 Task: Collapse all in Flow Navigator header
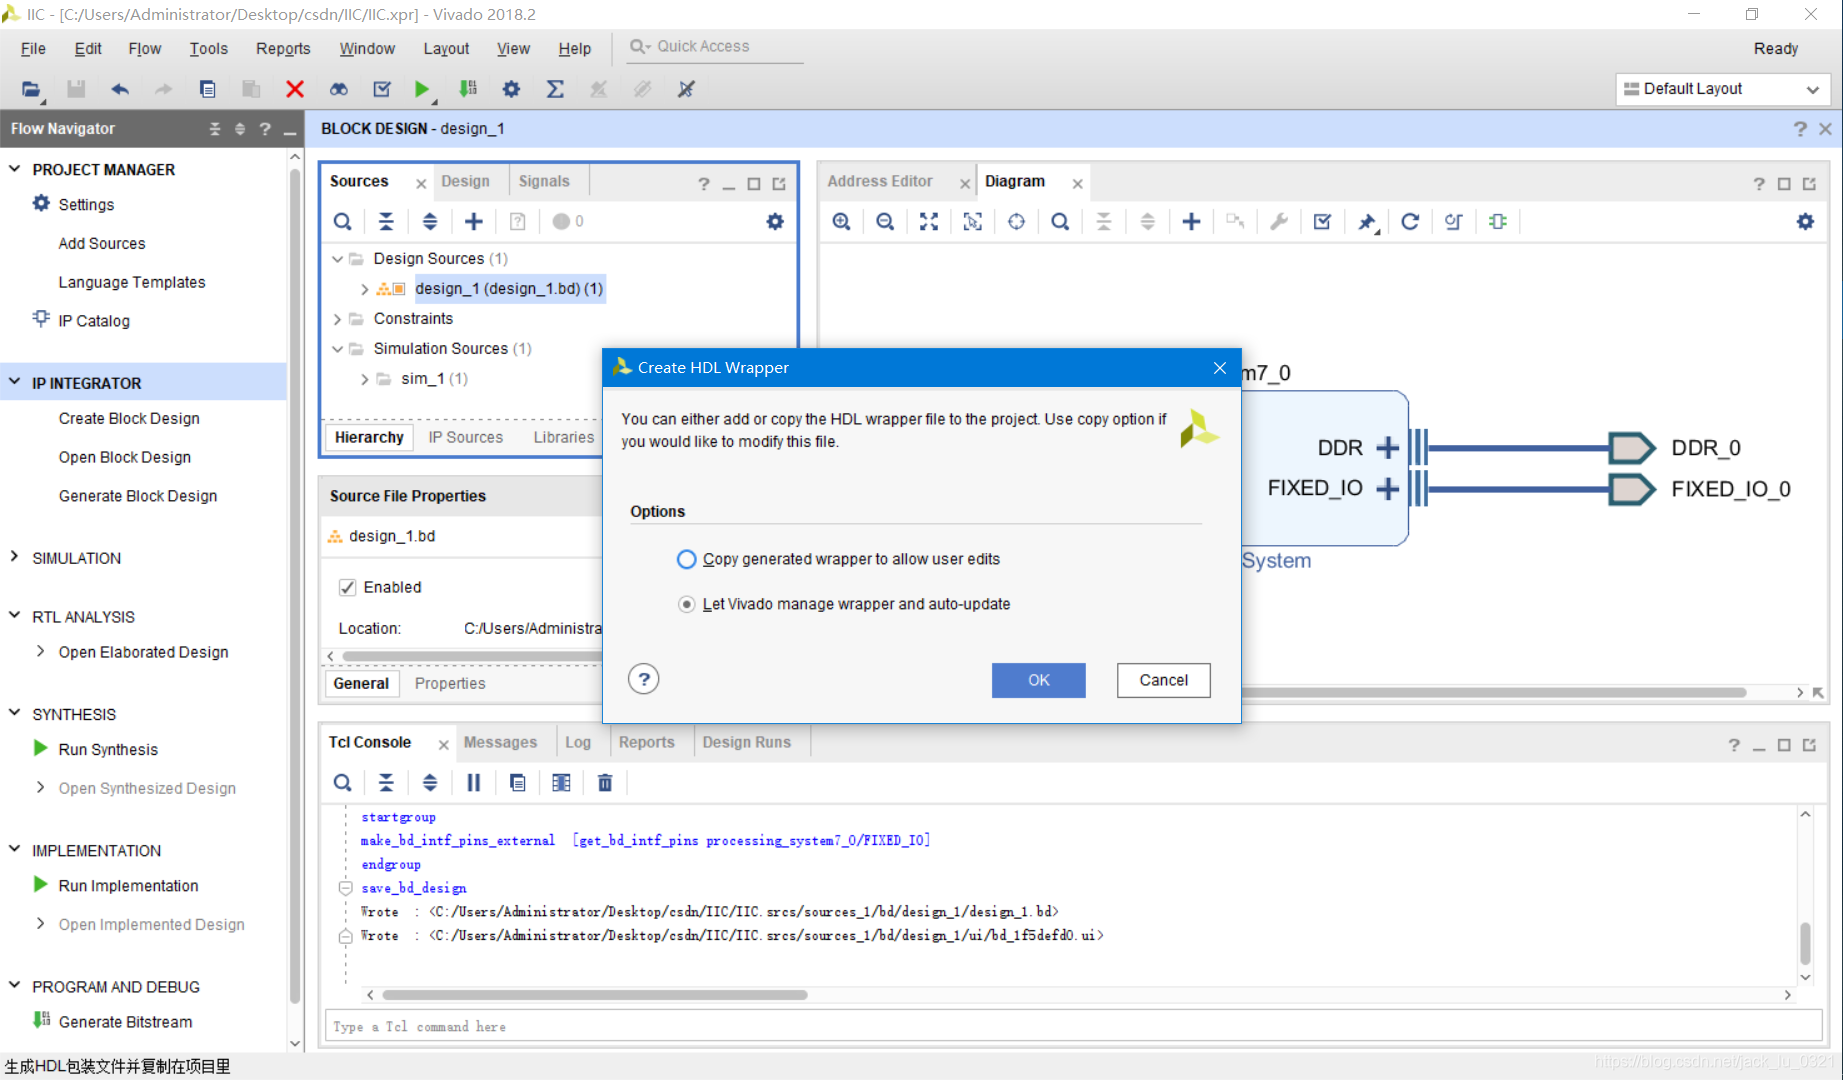point(214,129)
